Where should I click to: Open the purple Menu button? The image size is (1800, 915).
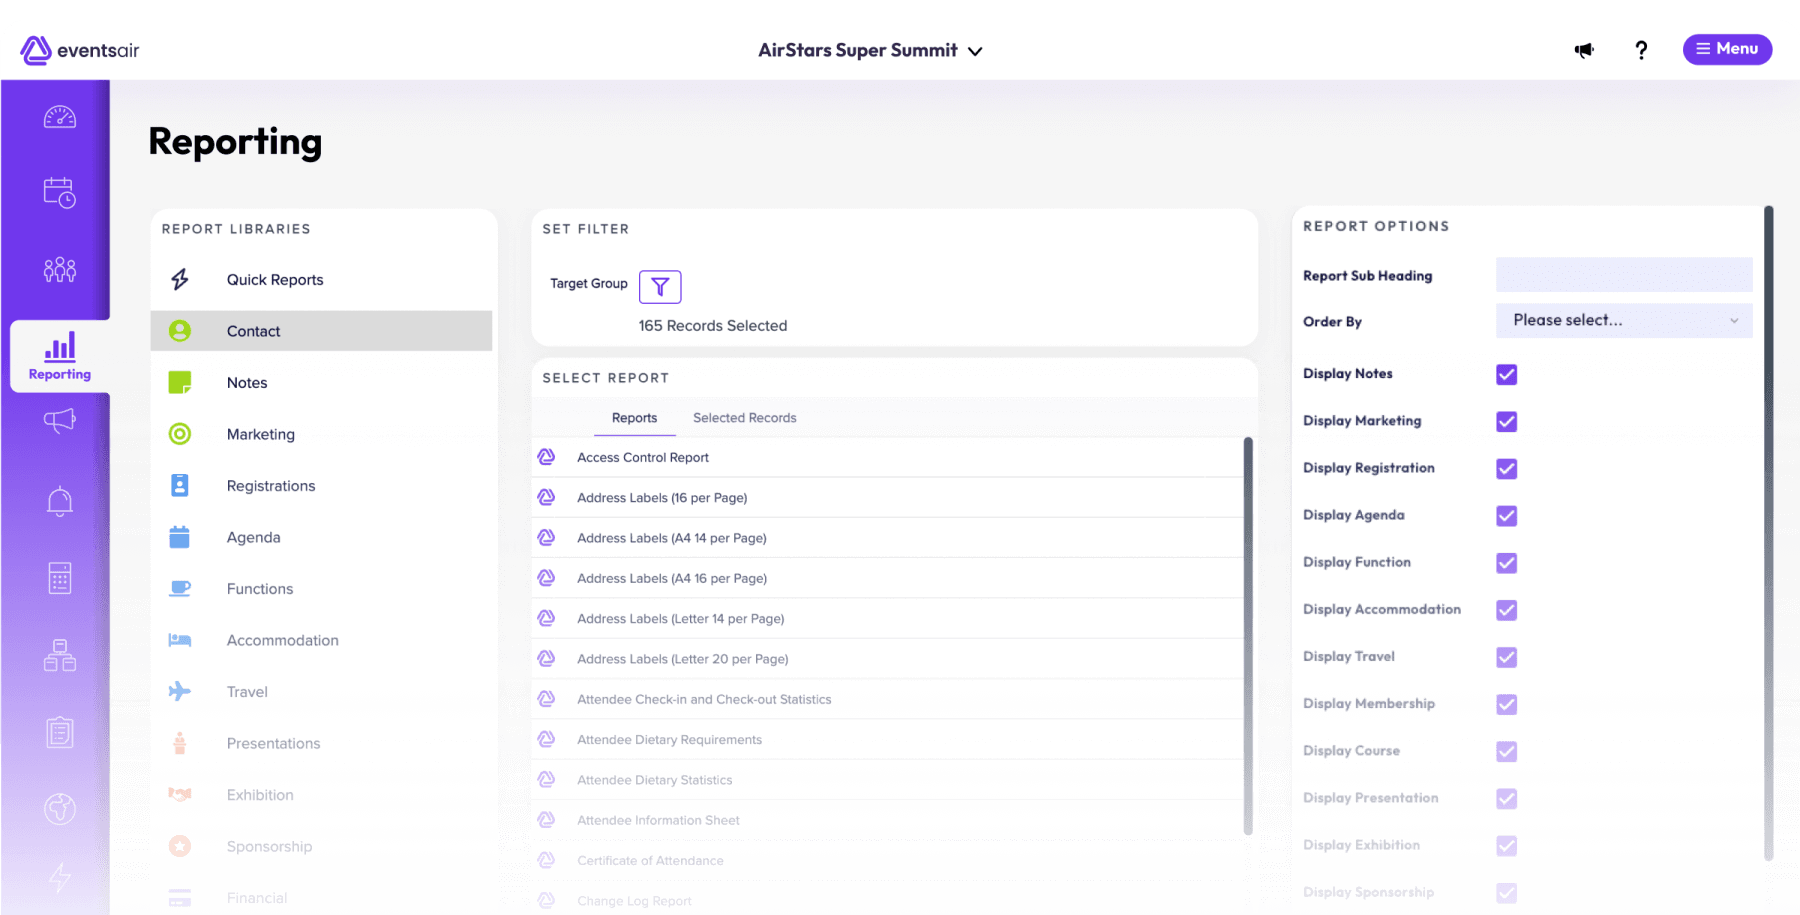pos(1727,49)
